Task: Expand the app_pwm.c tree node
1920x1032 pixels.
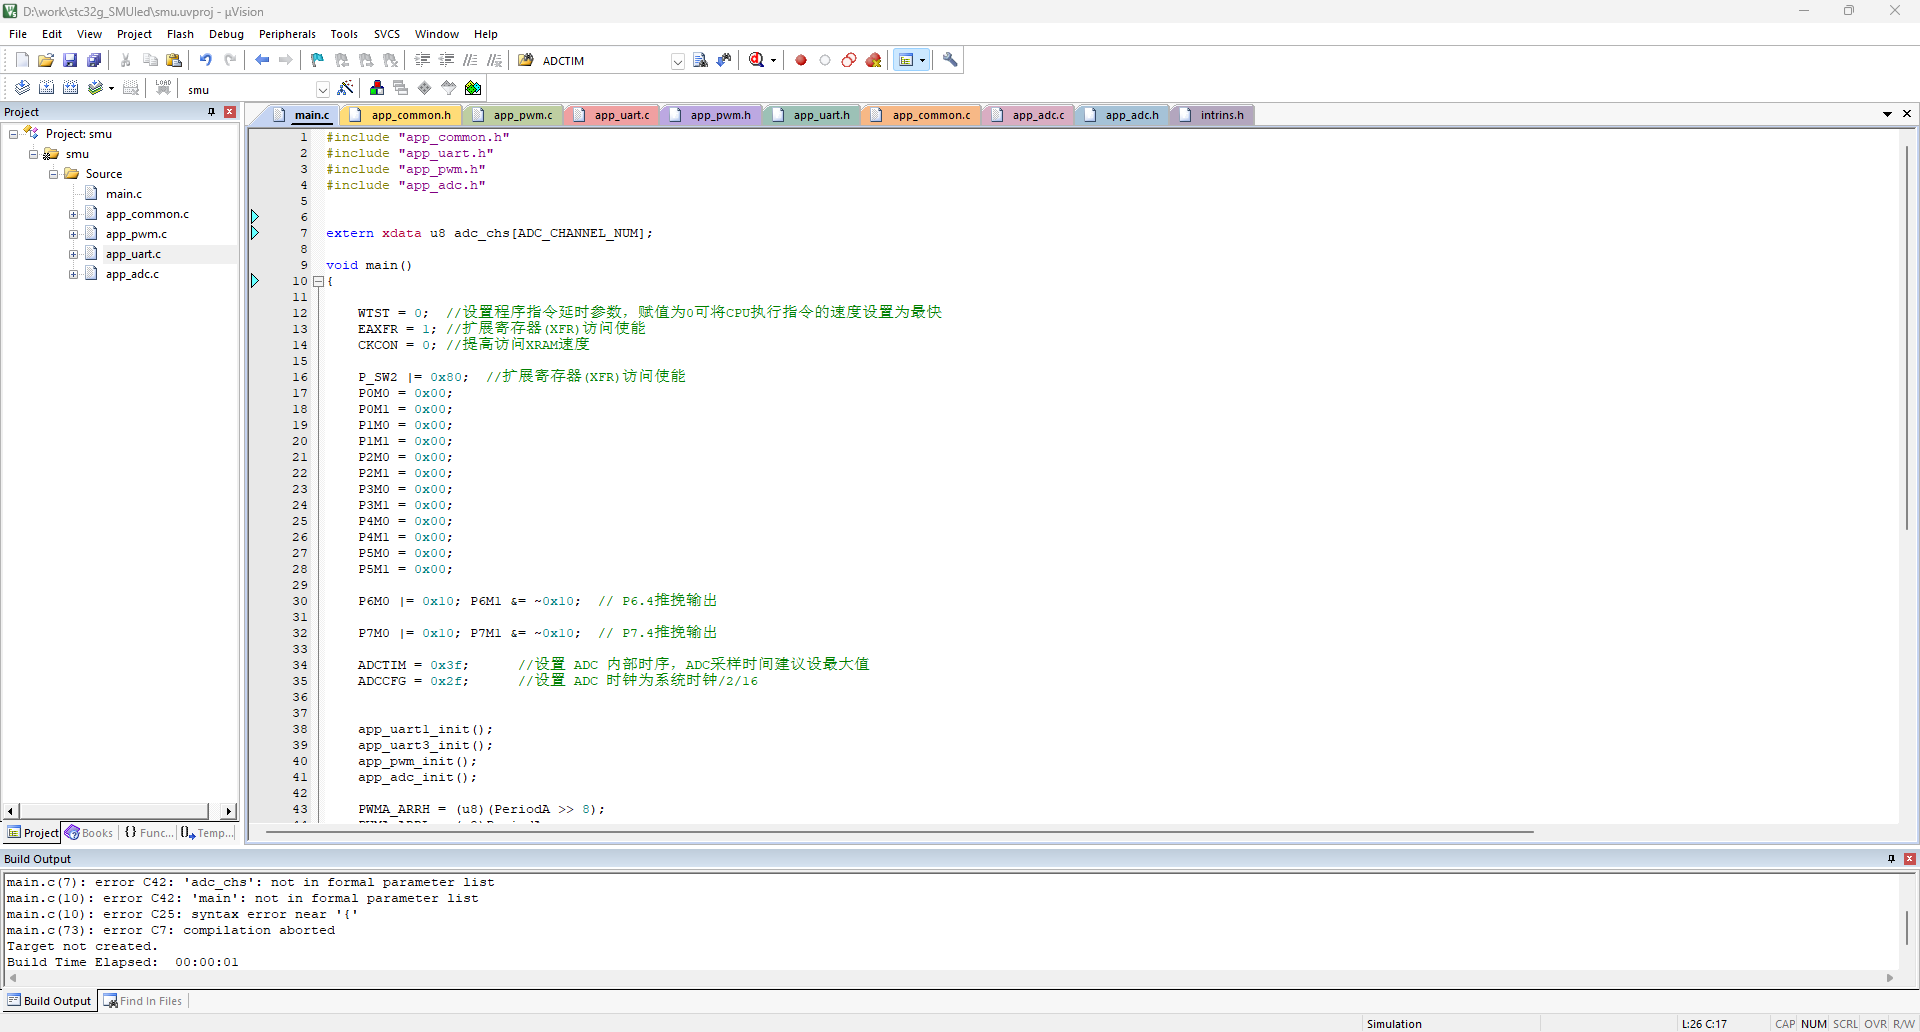Action: pyautogui.click(x=74, y=234)
